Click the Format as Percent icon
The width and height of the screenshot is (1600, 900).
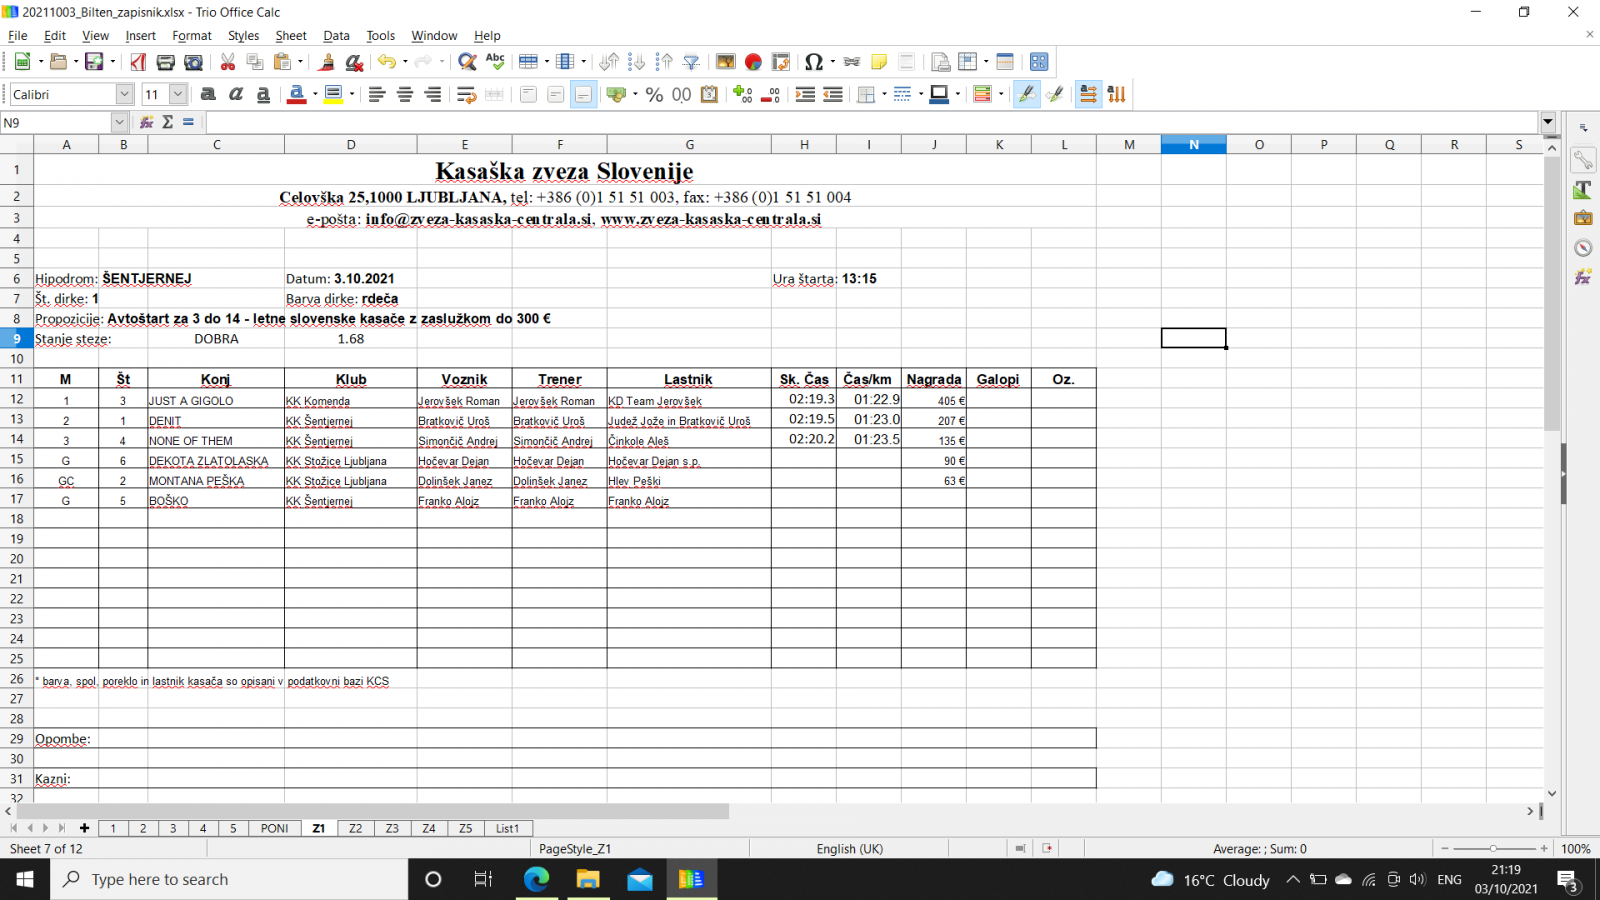tap(654, 94)
